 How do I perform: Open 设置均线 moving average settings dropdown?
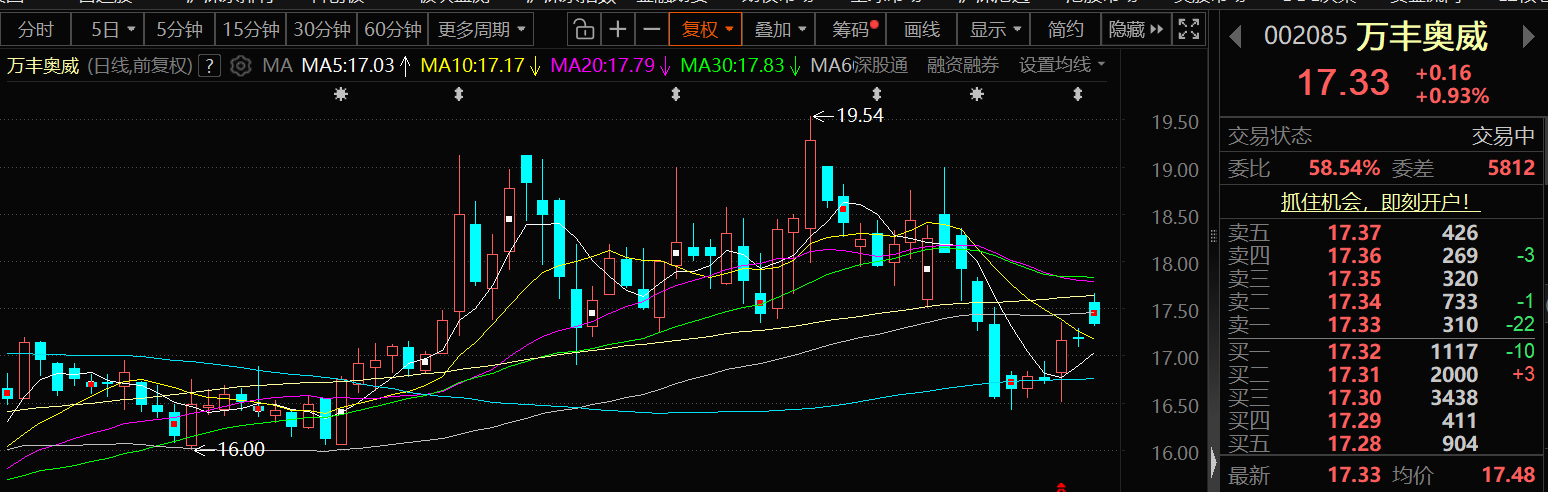(1062, 67)
